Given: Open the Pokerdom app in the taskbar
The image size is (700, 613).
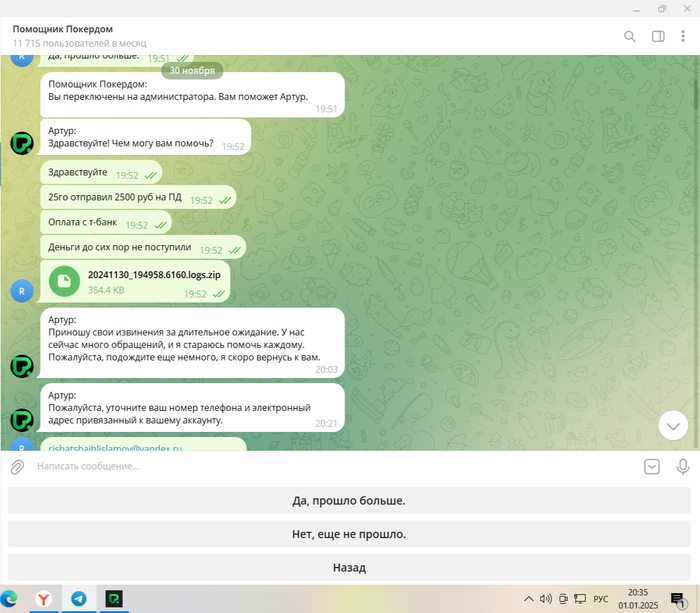Looking at the screenshot, I should pyautogui.click(x=114, y=599).
